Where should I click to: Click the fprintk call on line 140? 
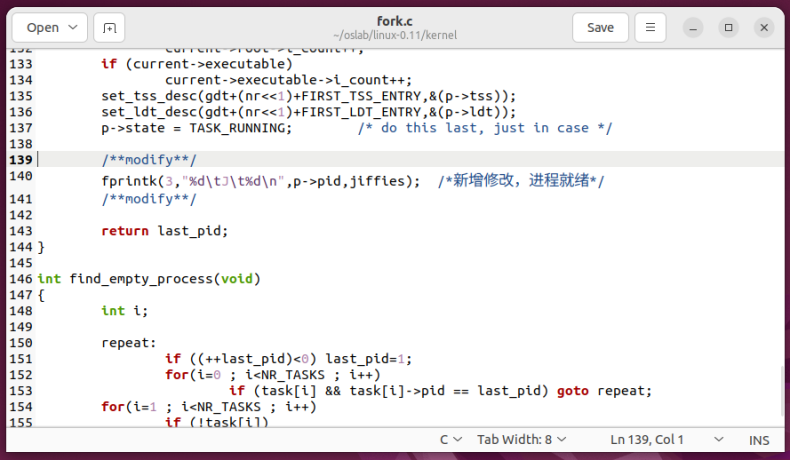[x=260, y=181]
